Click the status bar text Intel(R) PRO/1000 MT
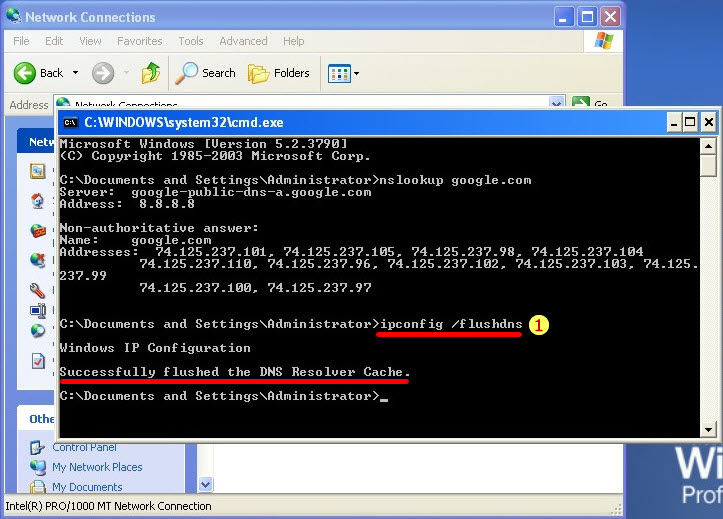The width and height of the screenshot is (723, 519). 108,506
